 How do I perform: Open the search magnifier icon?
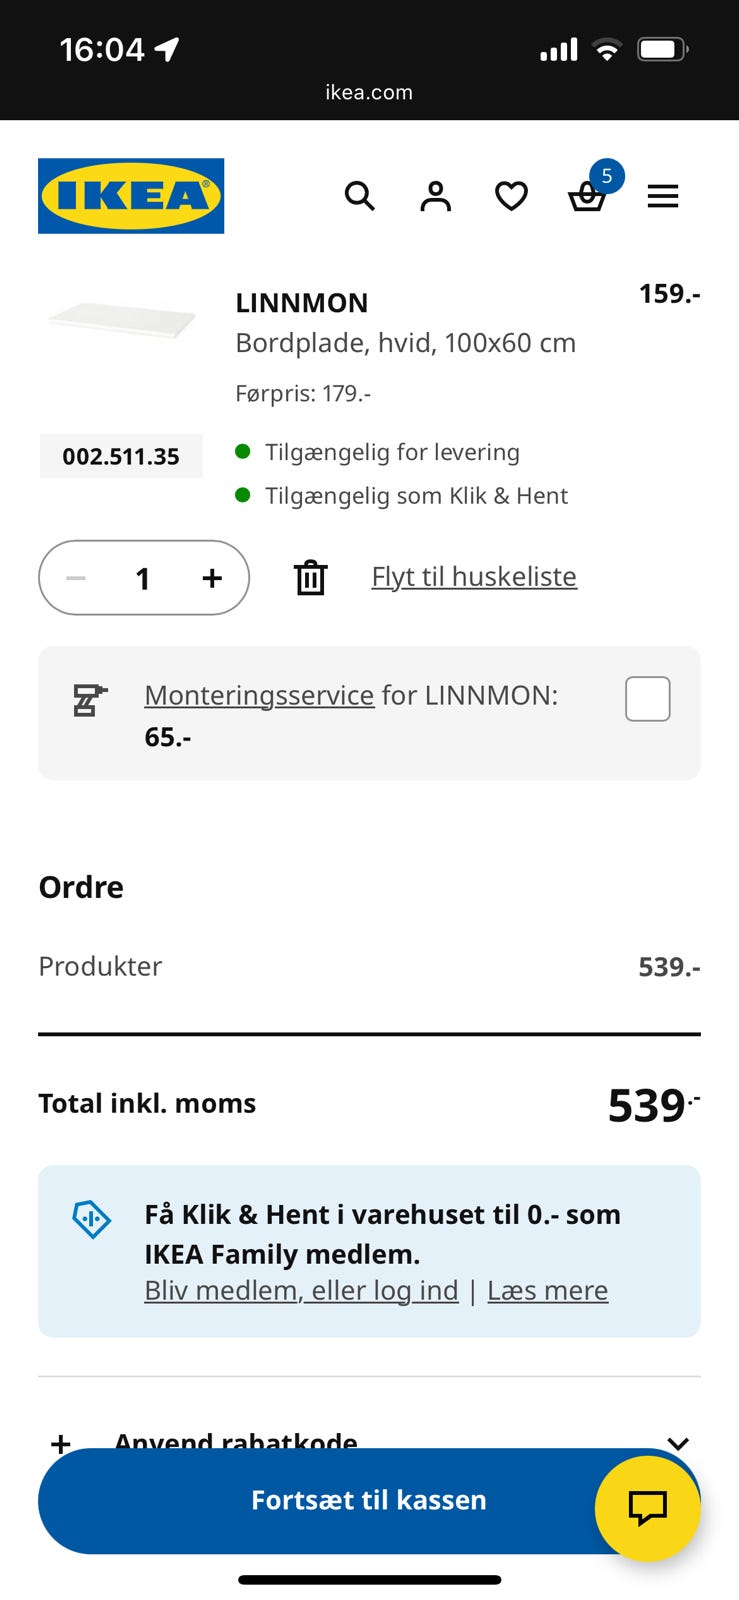pos(360,196)
